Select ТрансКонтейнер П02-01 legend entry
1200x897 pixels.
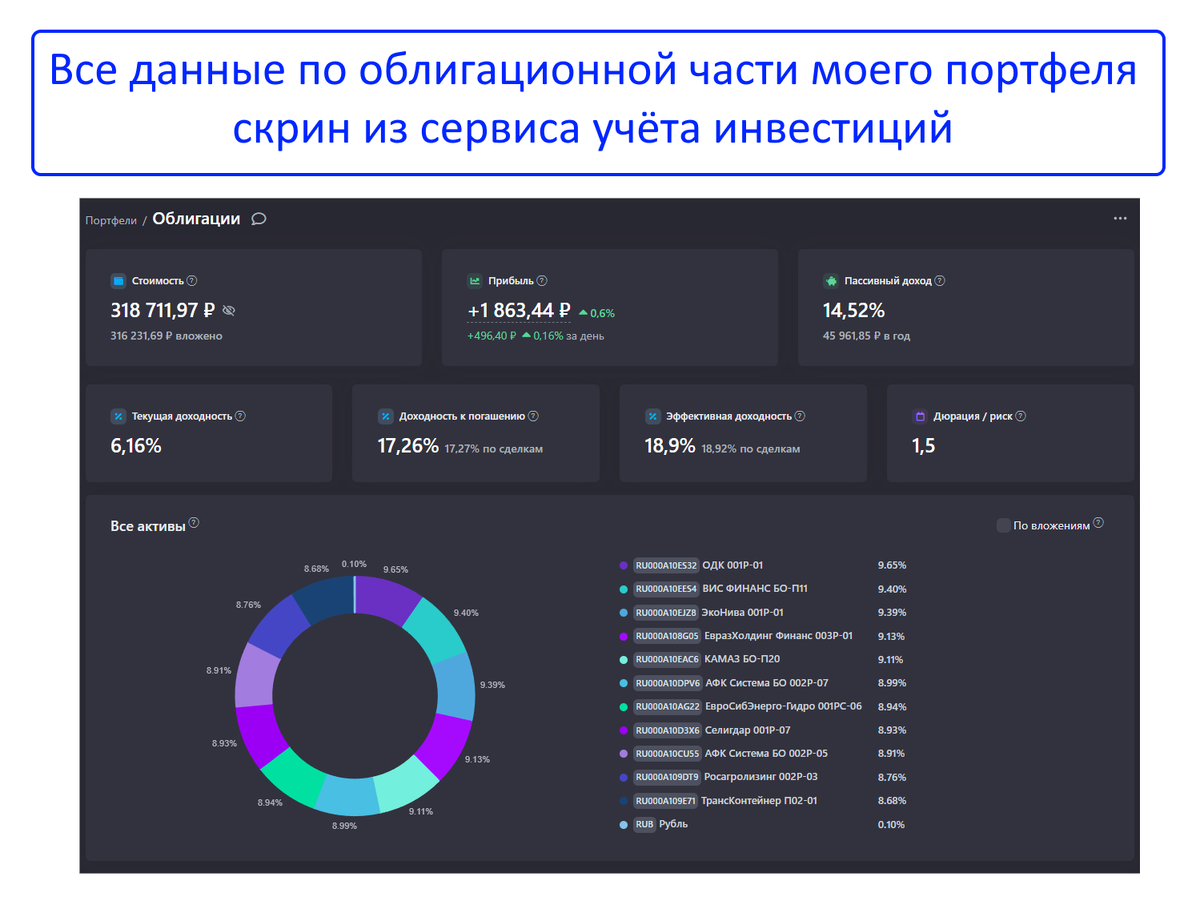tap(759, 801)
